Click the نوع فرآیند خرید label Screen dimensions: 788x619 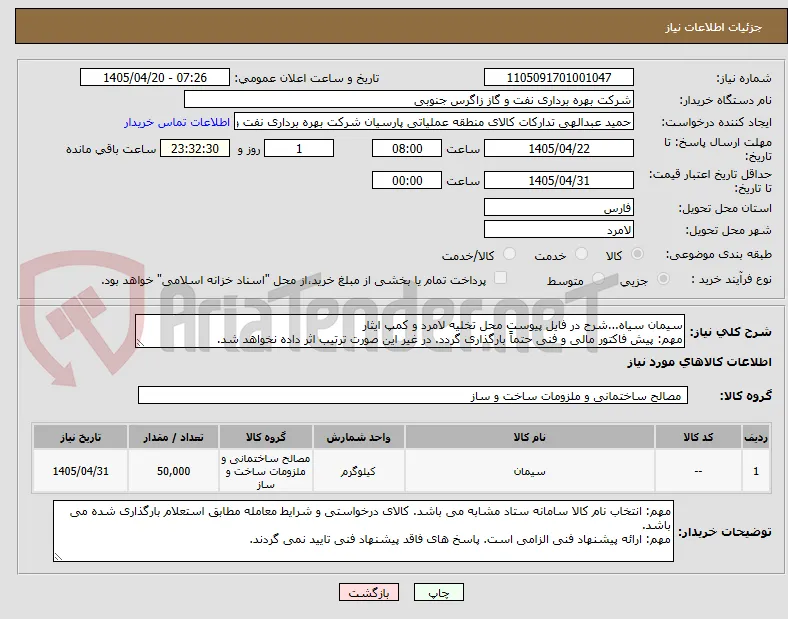click(x=732, y=279)
